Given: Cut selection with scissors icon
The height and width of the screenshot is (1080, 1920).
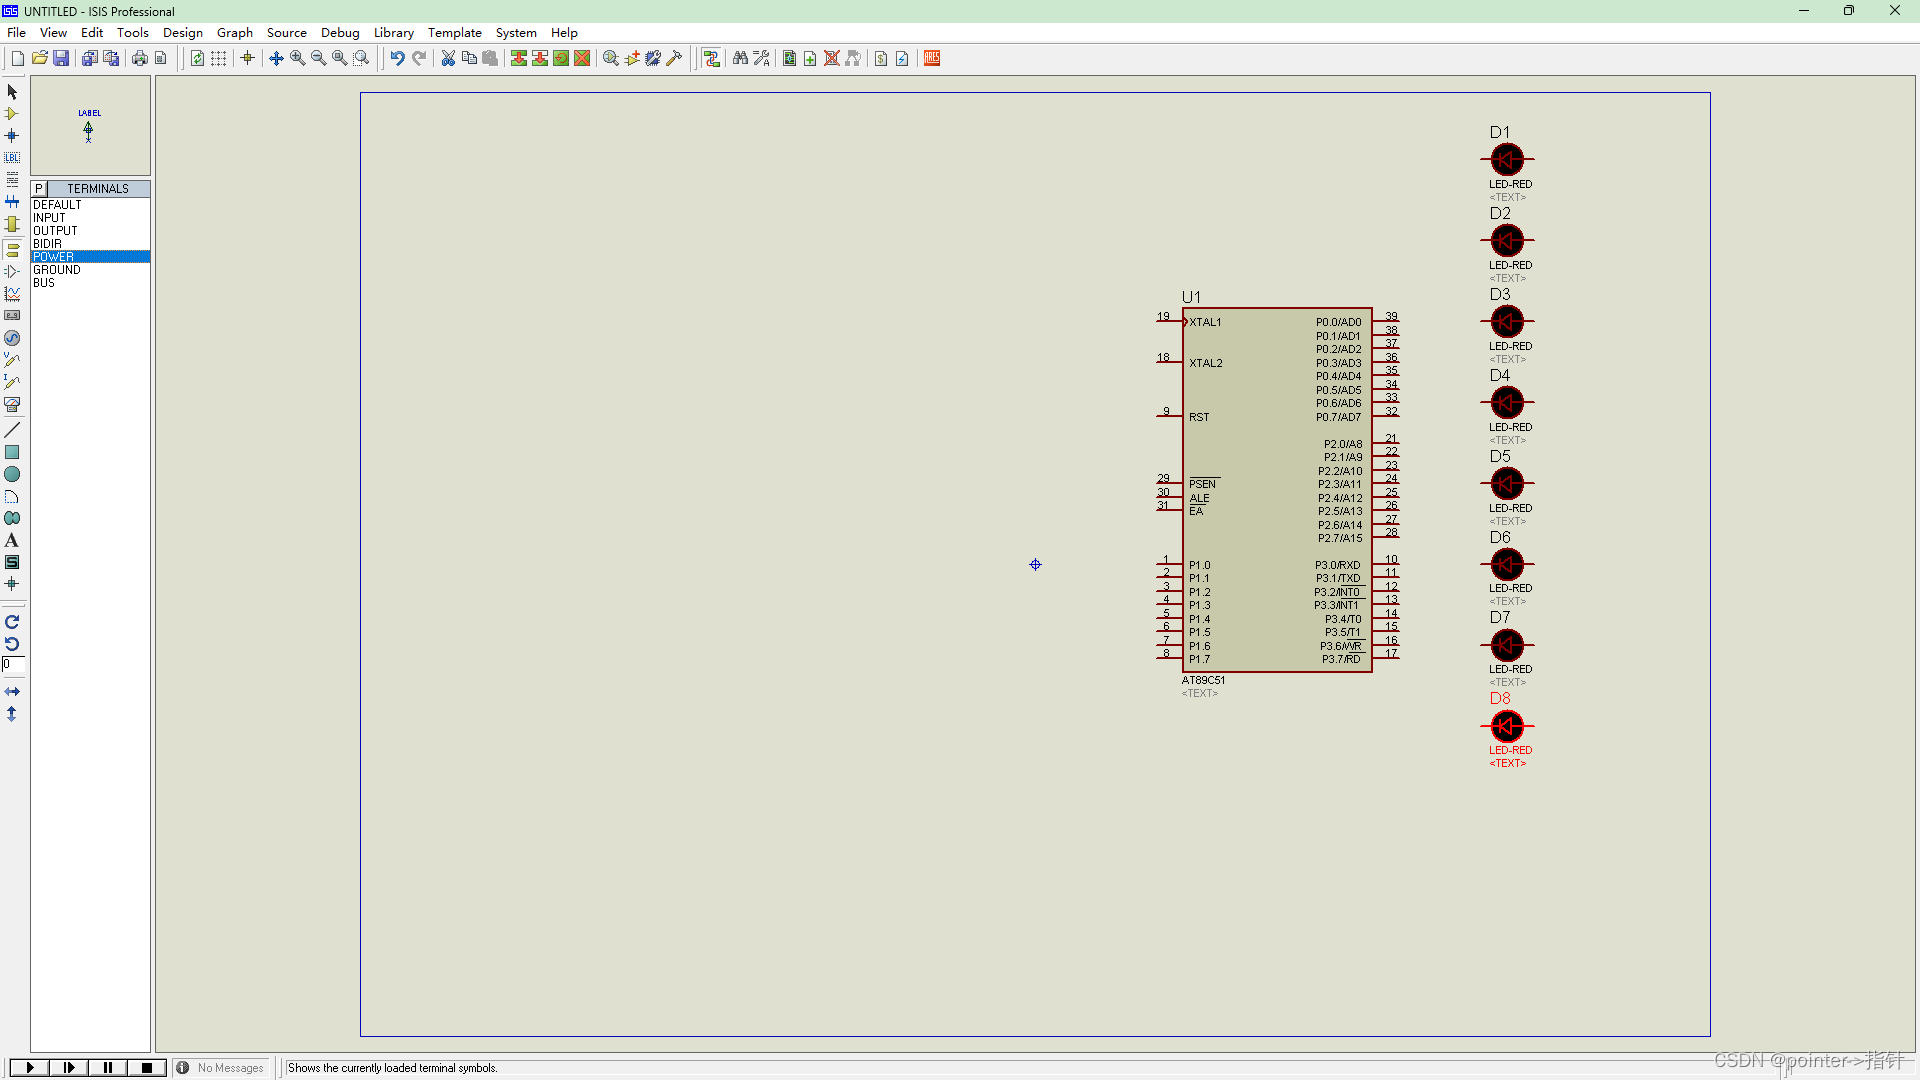Looking at the screenshot, I should coord(448,58).
